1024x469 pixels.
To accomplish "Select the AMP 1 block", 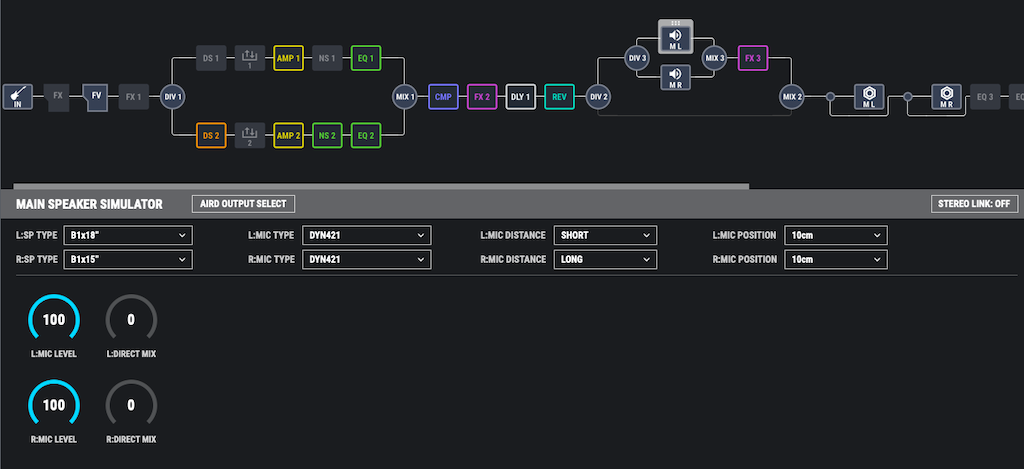I will coord(289,58).
